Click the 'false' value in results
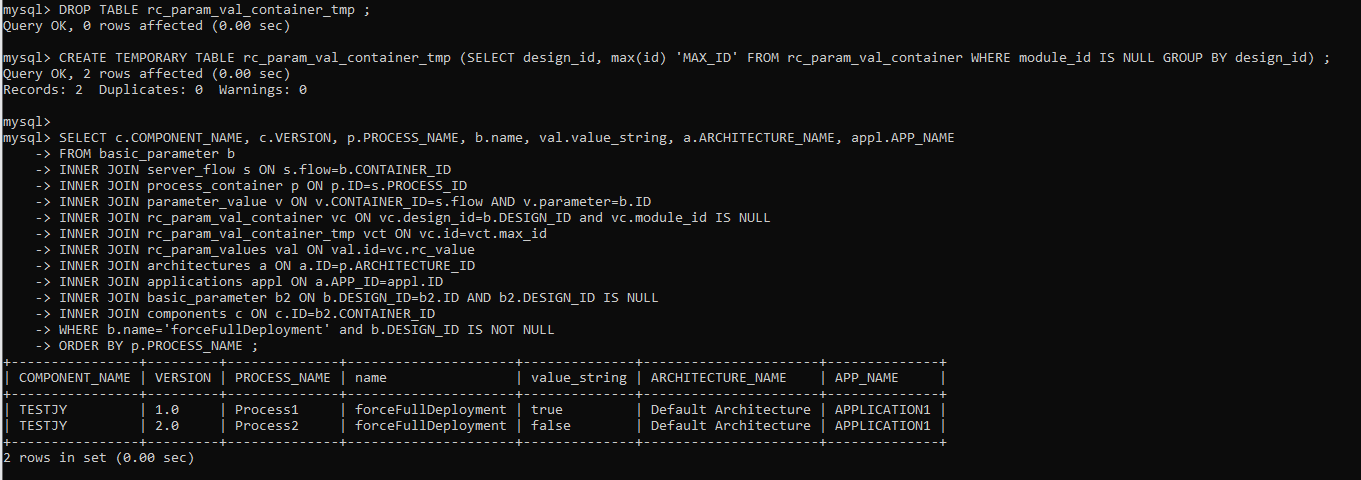 tap(551, 426)
